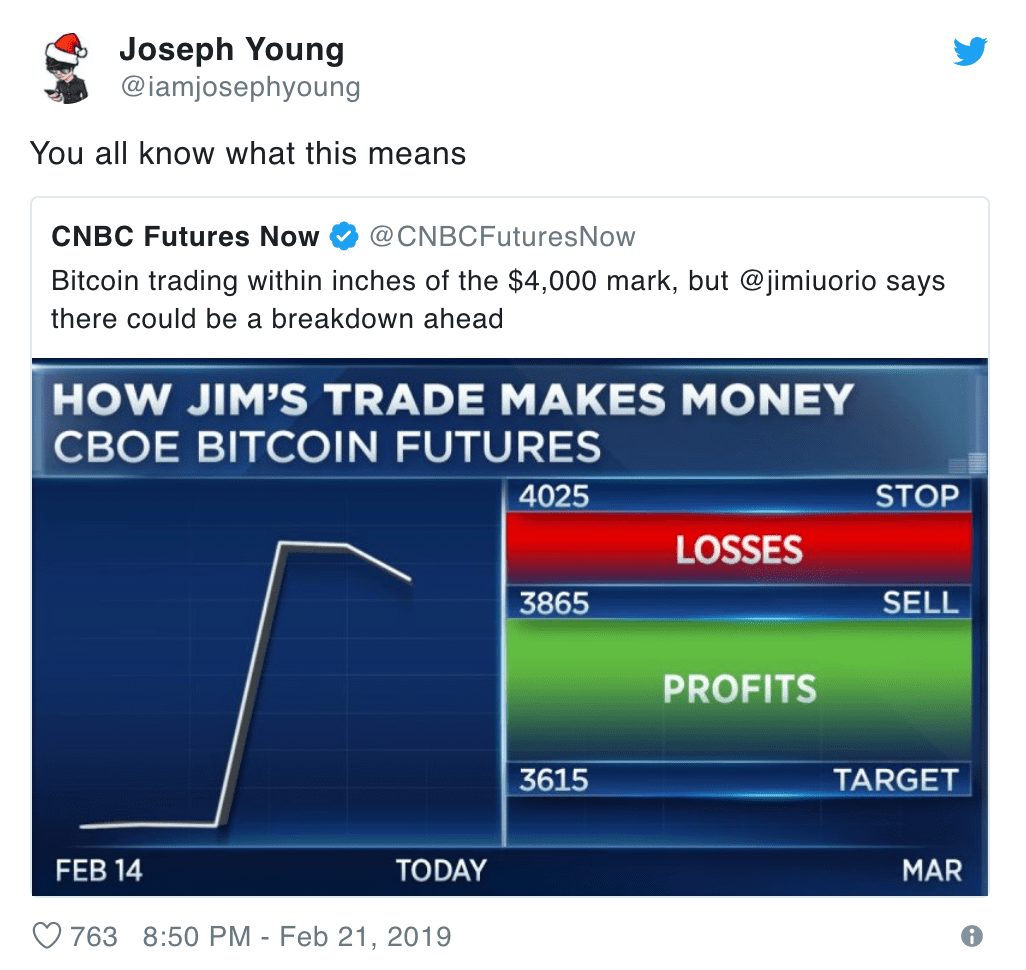Click CNBC Futures Now verified badge
The image size is (1026, 970).
coord(344,236)
